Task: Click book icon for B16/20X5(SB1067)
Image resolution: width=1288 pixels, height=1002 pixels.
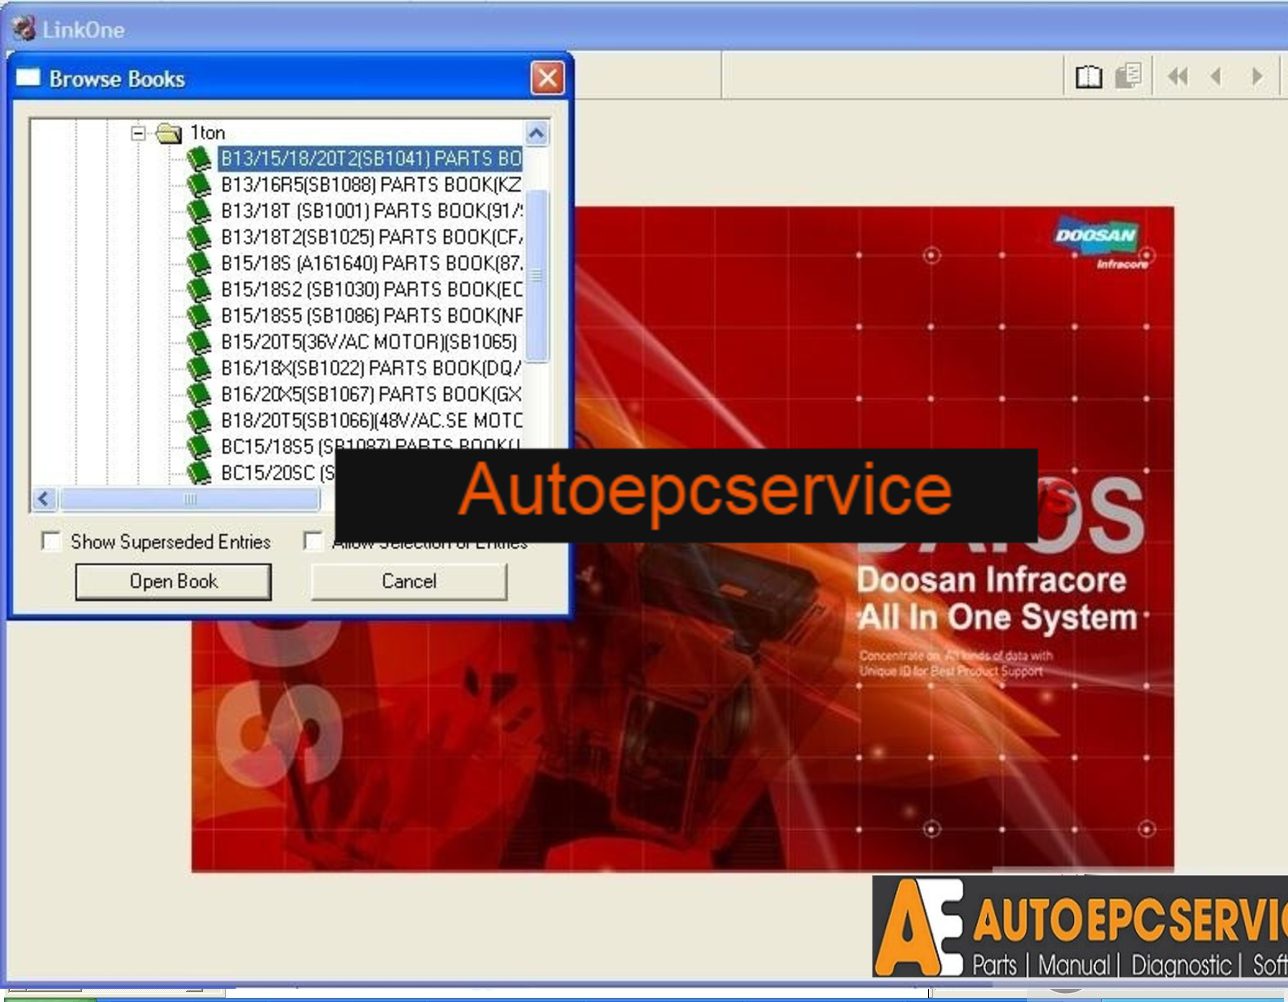Action: coord(200,394)
